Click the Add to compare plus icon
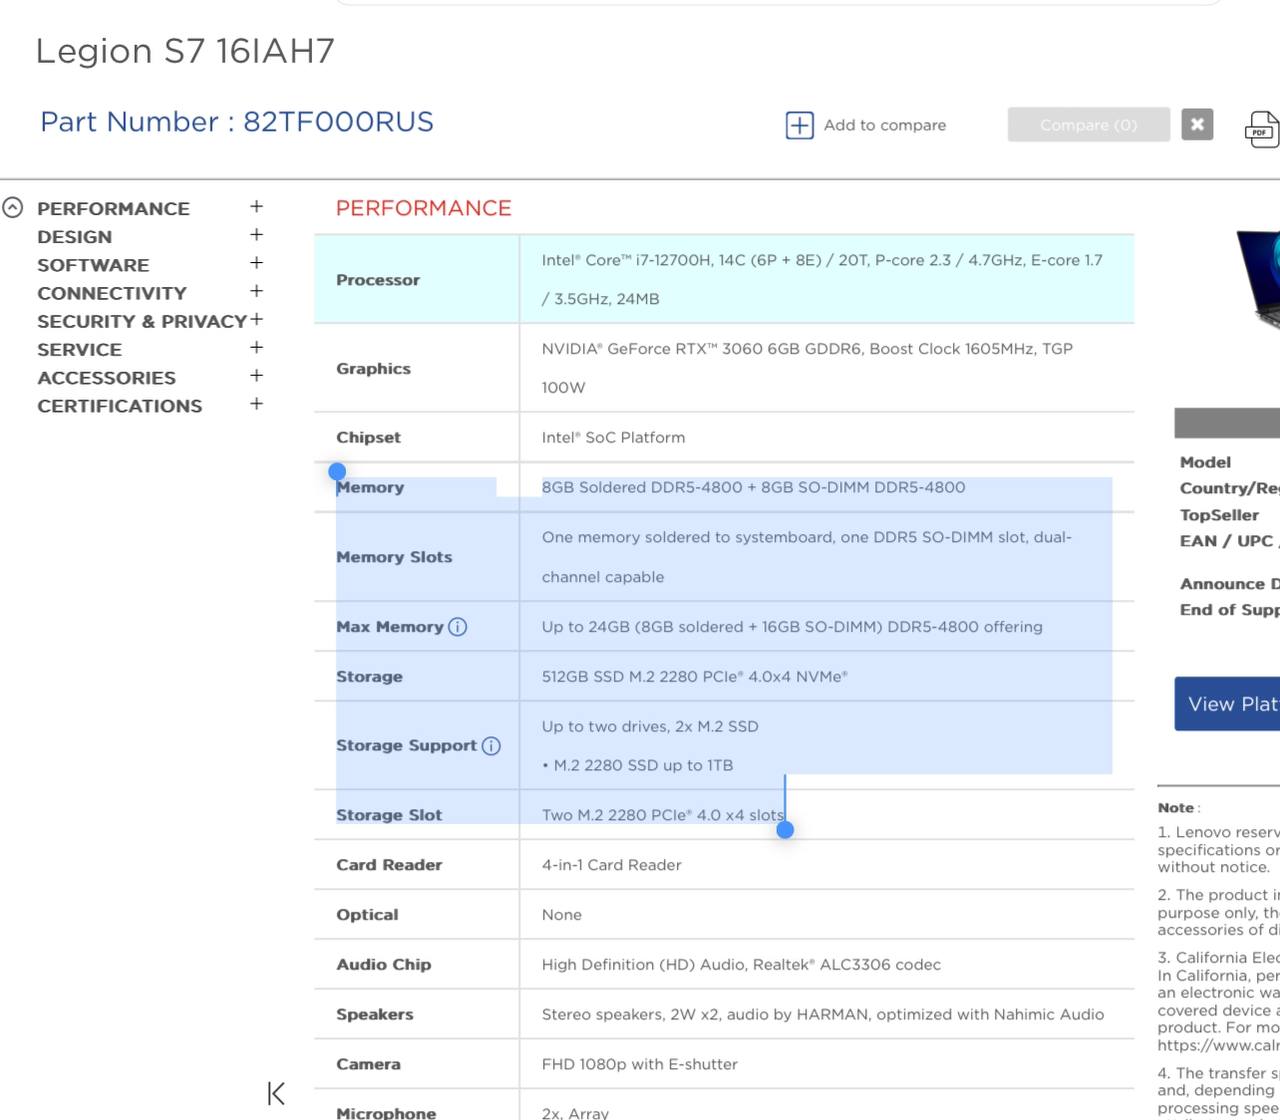The width and height of the screenshot is (1280, 1120). pos(799,125)
